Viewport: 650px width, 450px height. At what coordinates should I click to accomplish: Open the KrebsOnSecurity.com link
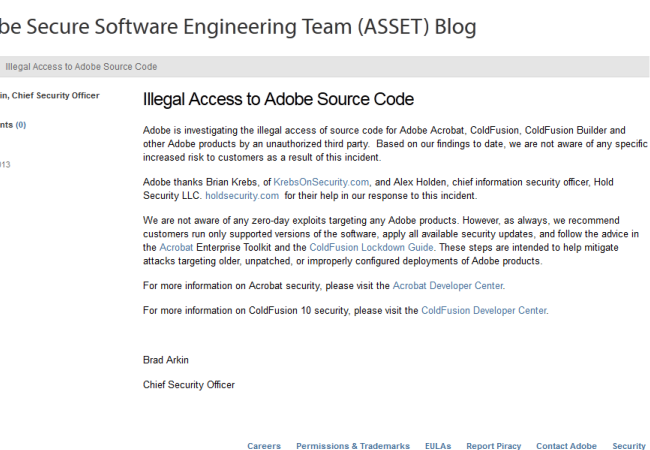pyautogui.click(x=321, y=182)
